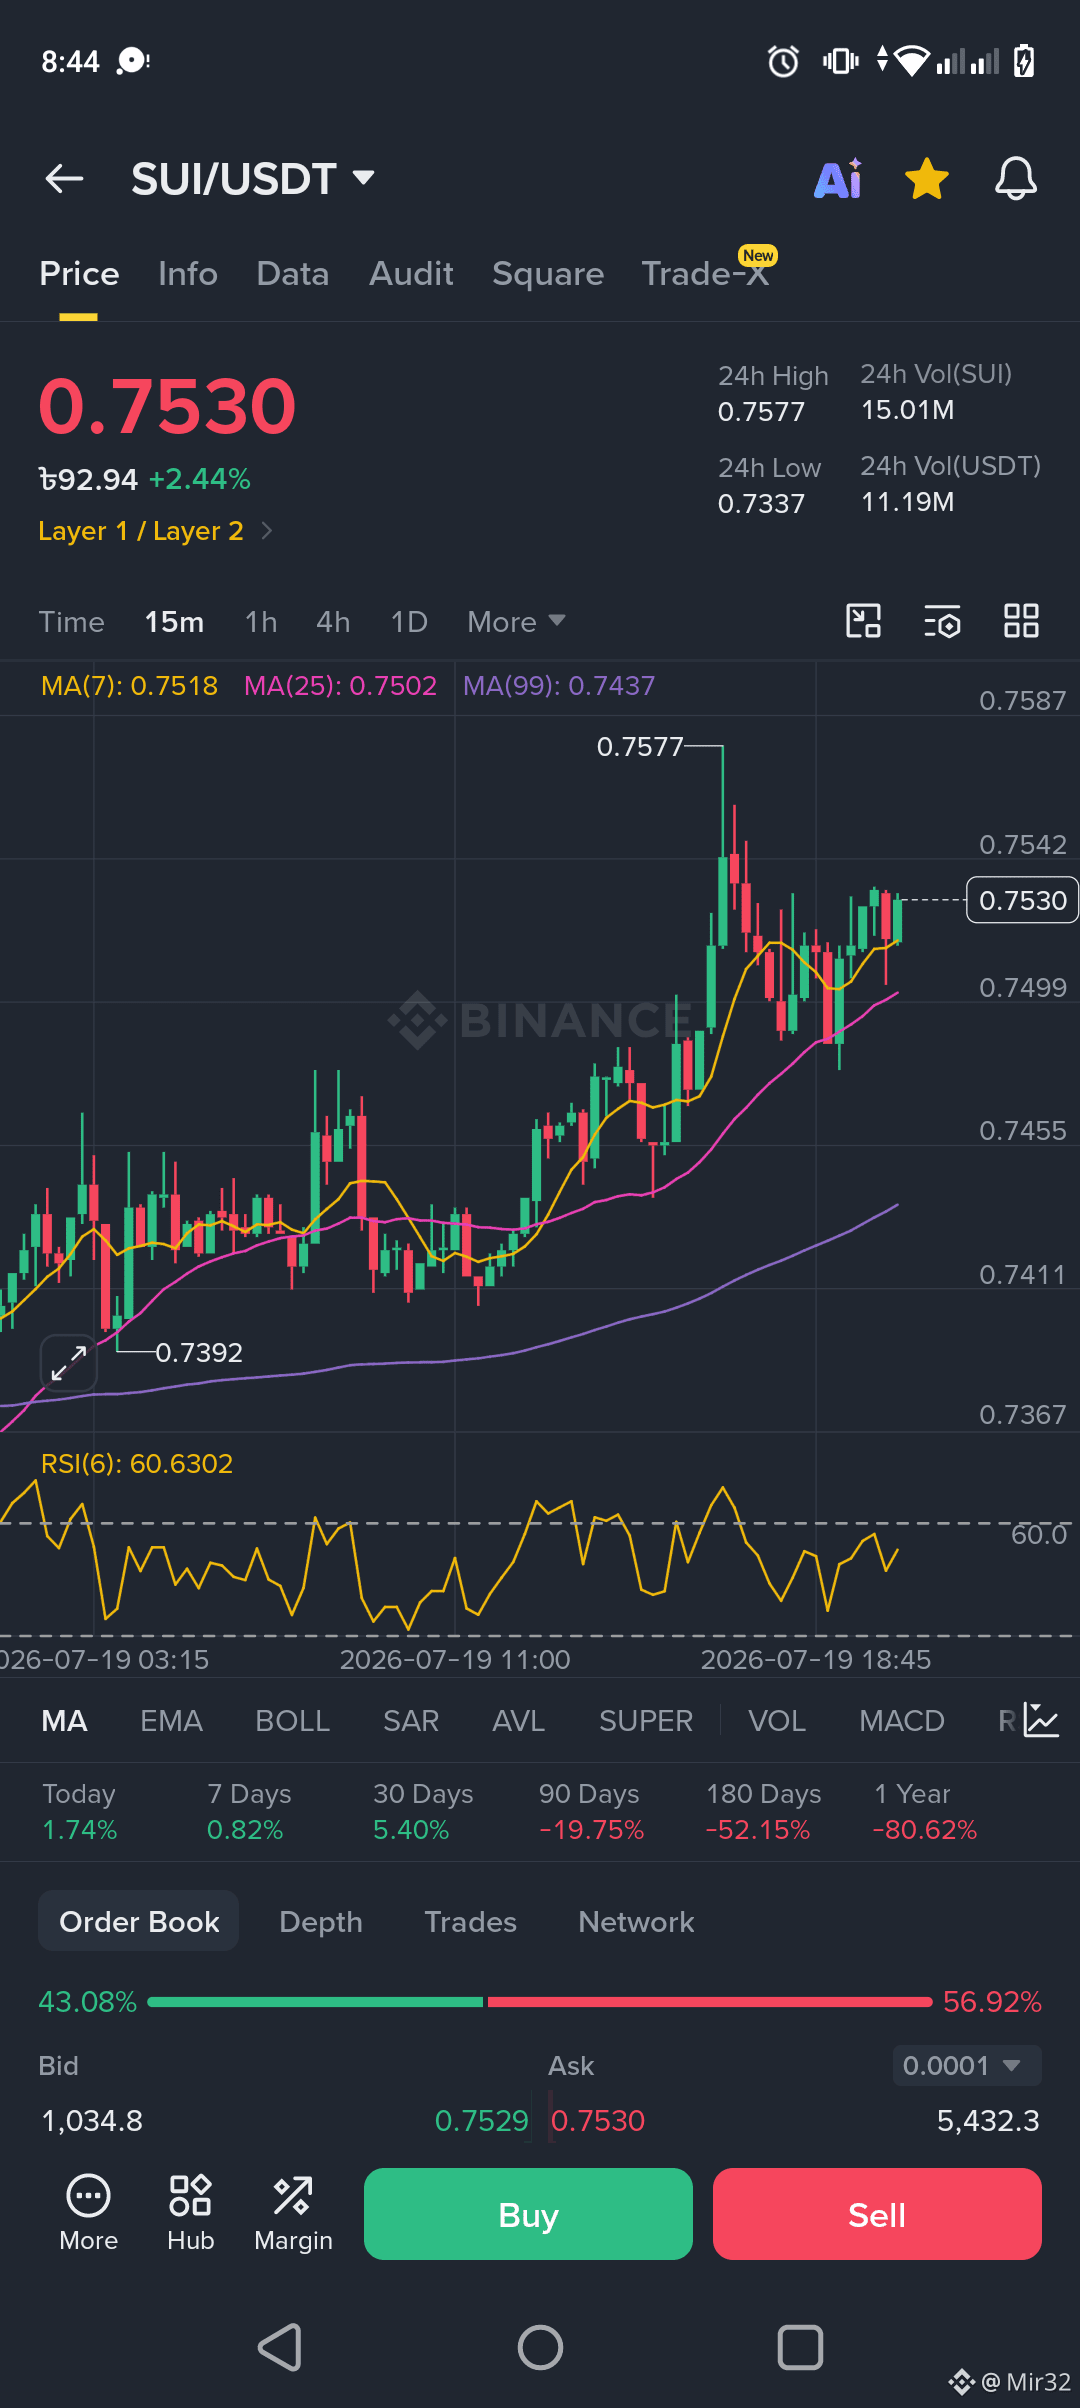Image resolution: width=1080 pixels, height=2408 pixels.
Task: Select the Network tab
Action: tap(636, 1922)
